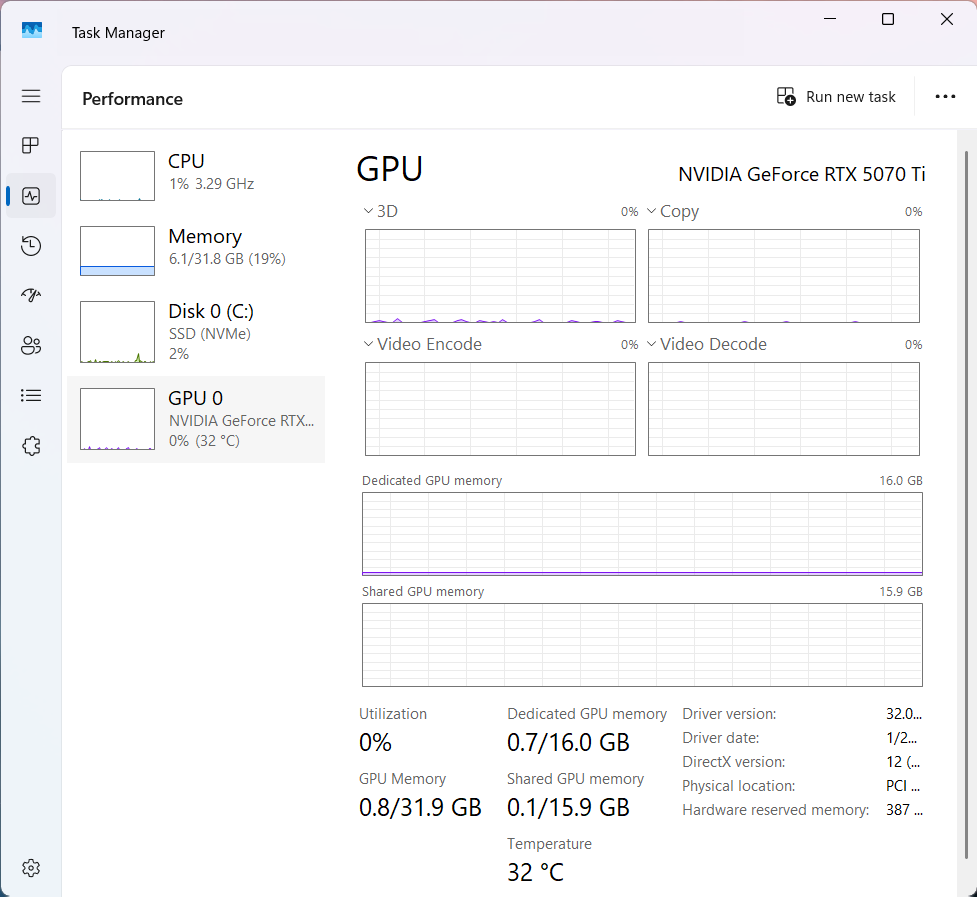This screenshot has width=977, height=897.
Task: Click the 15.9 GB shared memory maximum label
Action: [900, 592]
